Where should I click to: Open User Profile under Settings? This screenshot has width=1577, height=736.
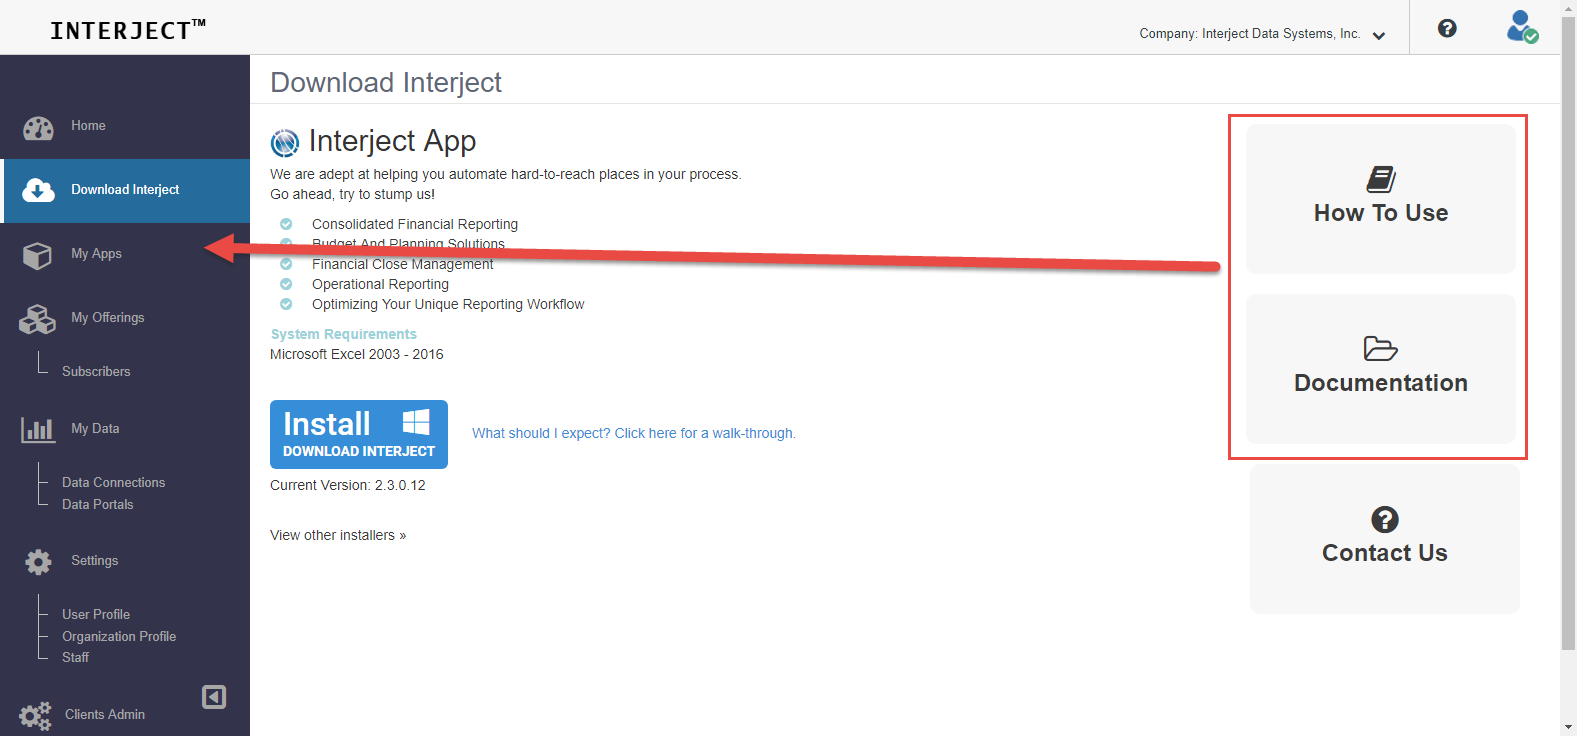point(96,615)
